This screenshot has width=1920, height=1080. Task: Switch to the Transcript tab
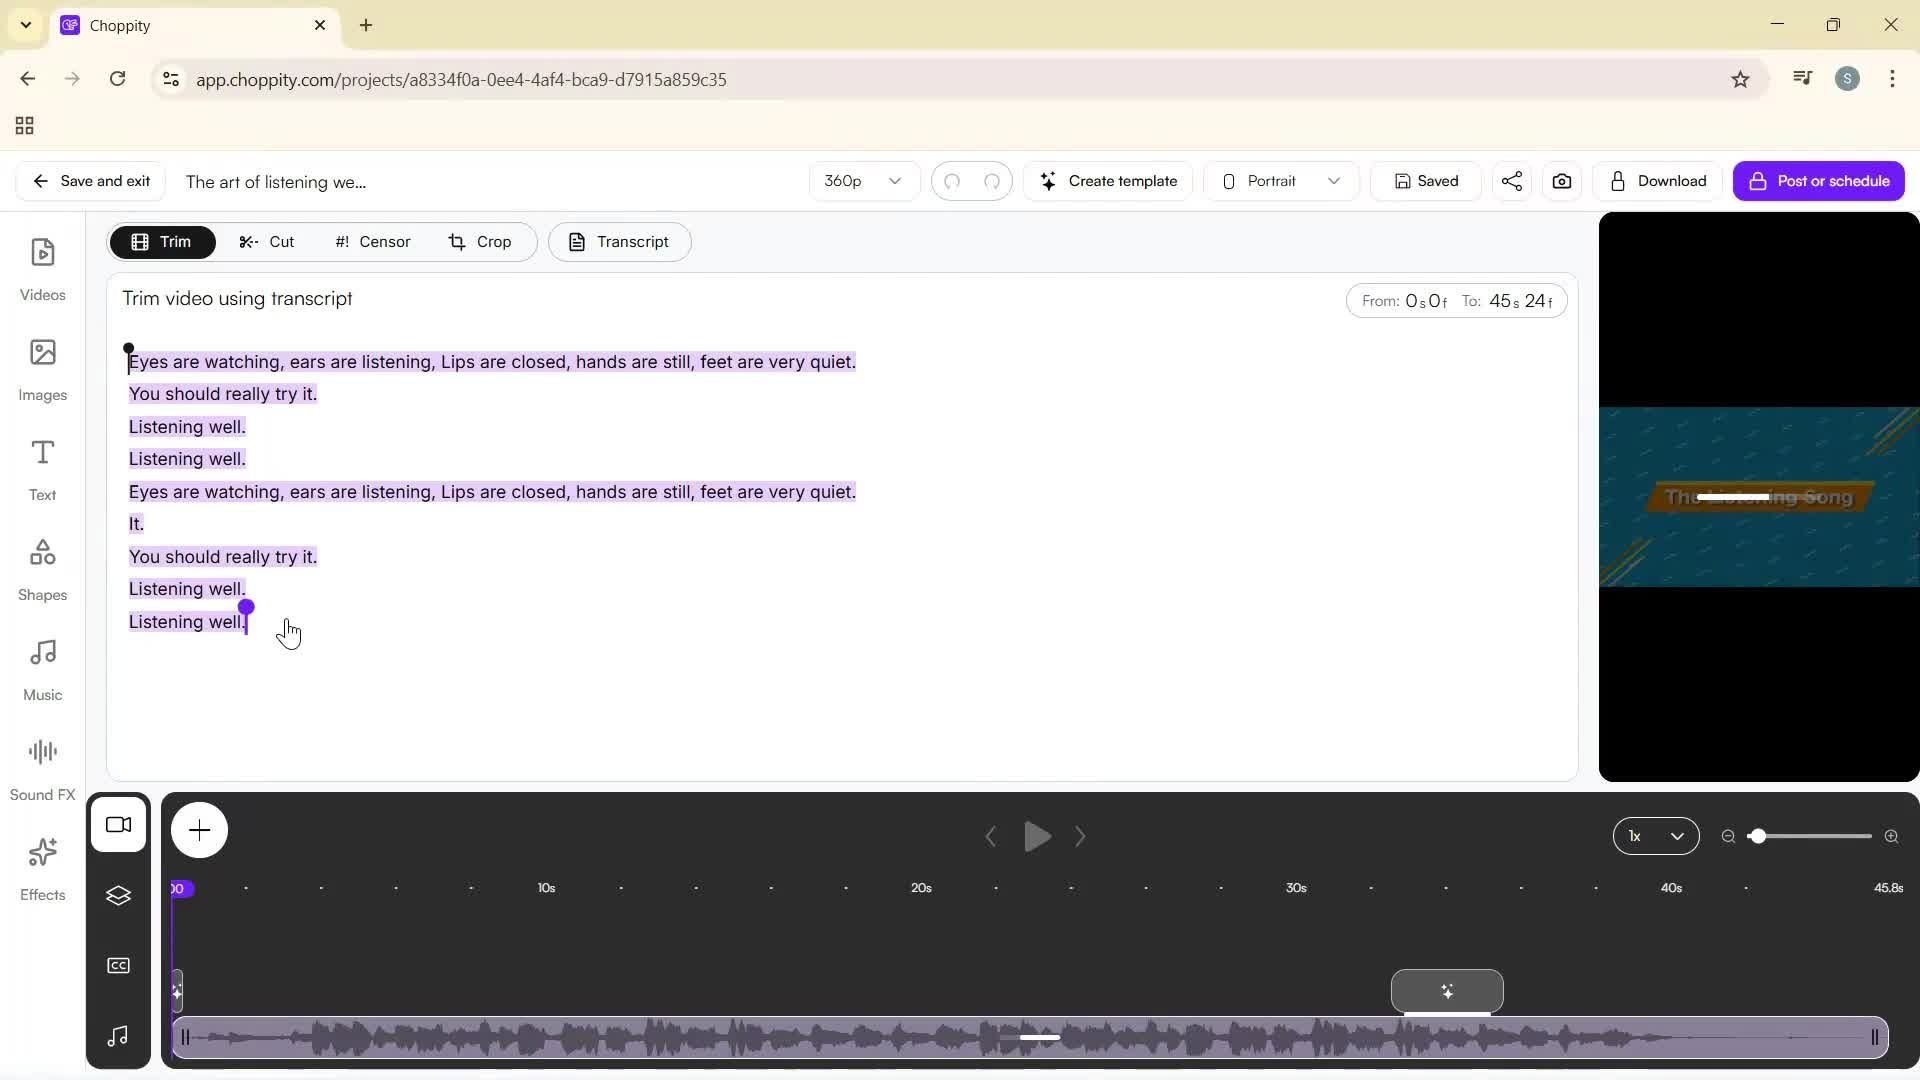coord(619,241)
